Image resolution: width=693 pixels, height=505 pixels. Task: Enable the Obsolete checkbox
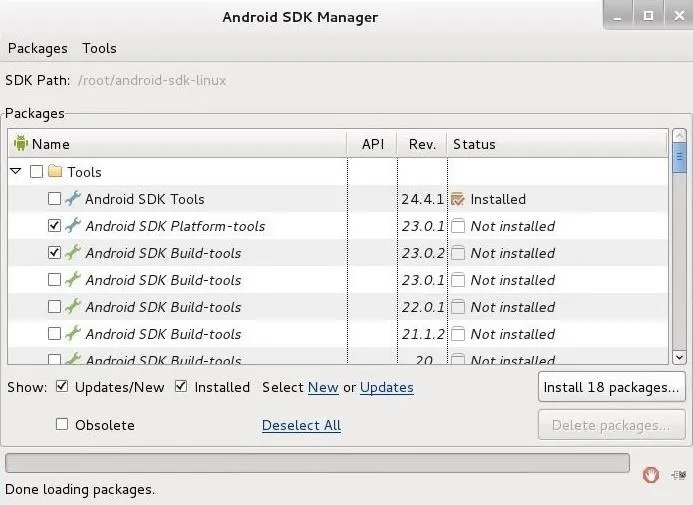click(x=62, y=424)
